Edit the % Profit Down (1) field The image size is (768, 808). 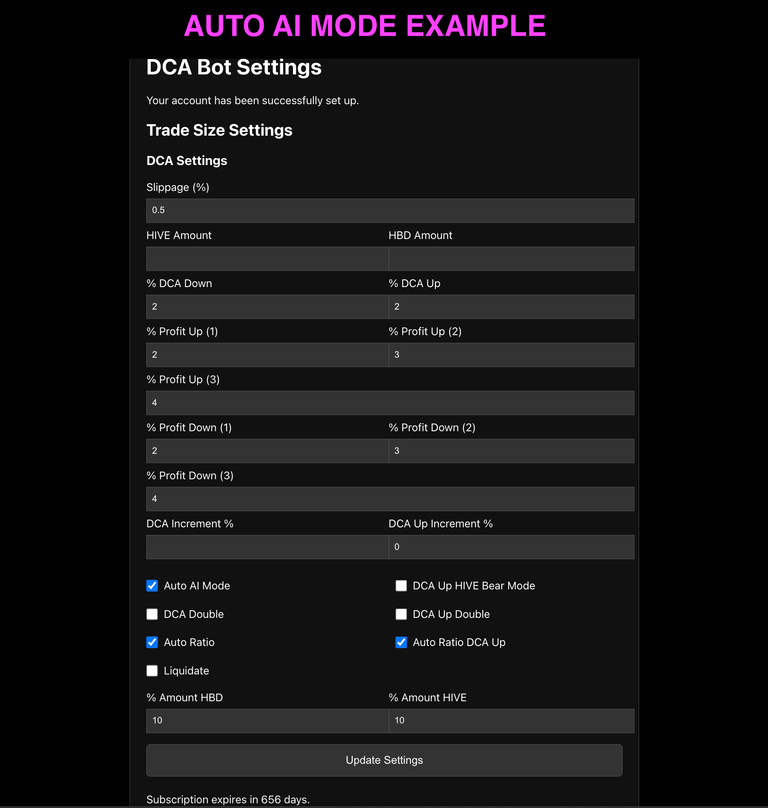click(x=267, y=451)
